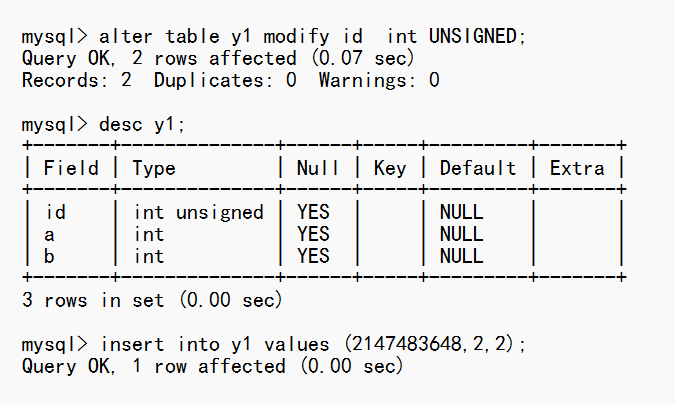Click the 'Default' column header
The width and height of the screenshot is (675, 405).
pyautogui.click(x=478, y=168)
